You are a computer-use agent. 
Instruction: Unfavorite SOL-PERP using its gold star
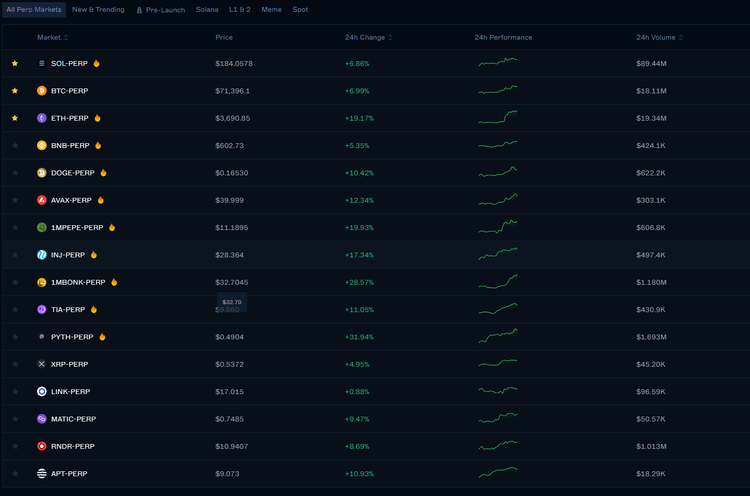tap(15, 63)
